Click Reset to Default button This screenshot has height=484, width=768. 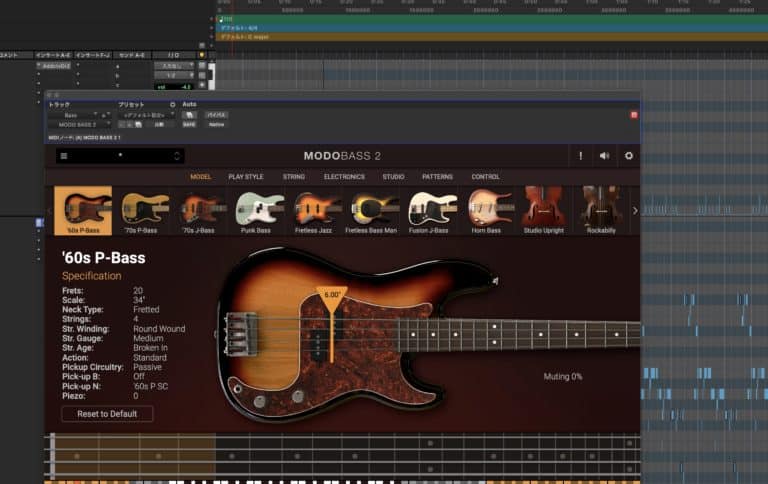click(x=107, y=414)
